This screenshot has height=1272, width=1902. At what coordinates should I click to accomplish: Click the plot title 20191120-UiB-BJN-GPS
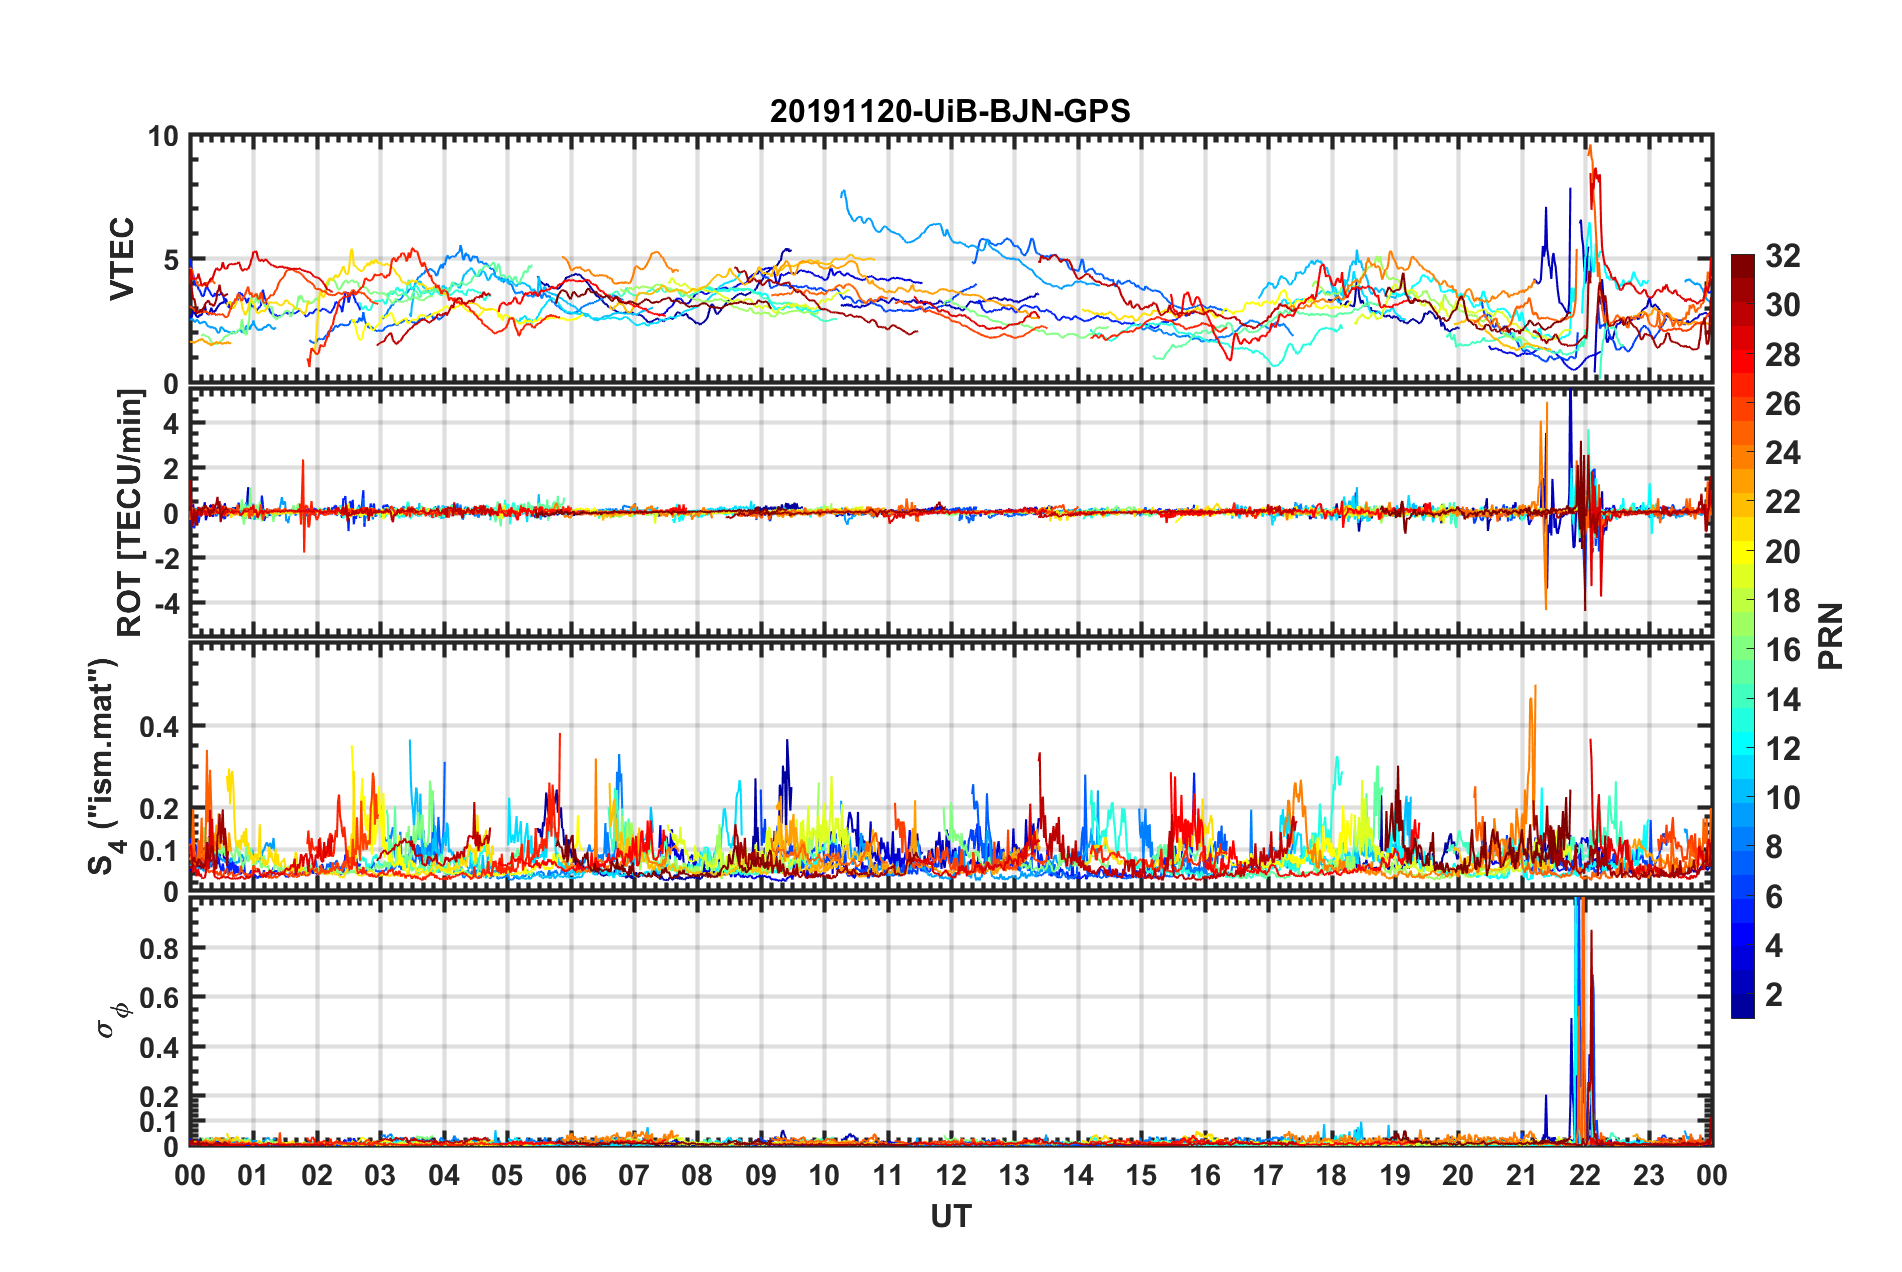(x=950, y=111)
